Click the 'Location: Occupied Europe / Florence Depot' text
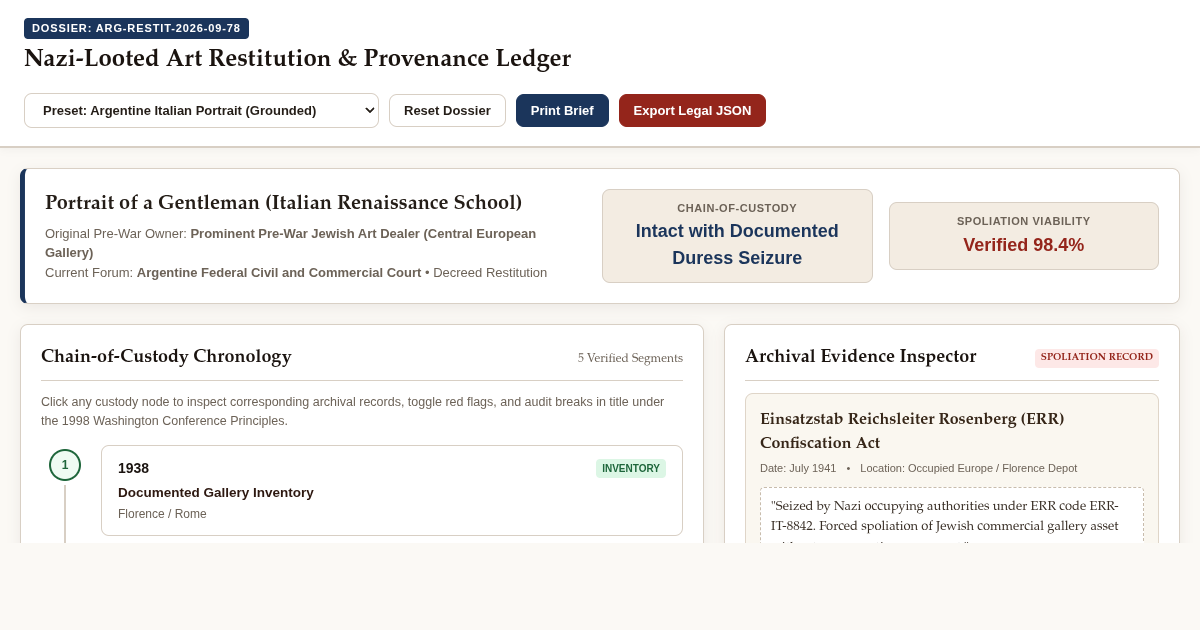Viewport: 1200px width, 630px height. click(x=969, y=468)
